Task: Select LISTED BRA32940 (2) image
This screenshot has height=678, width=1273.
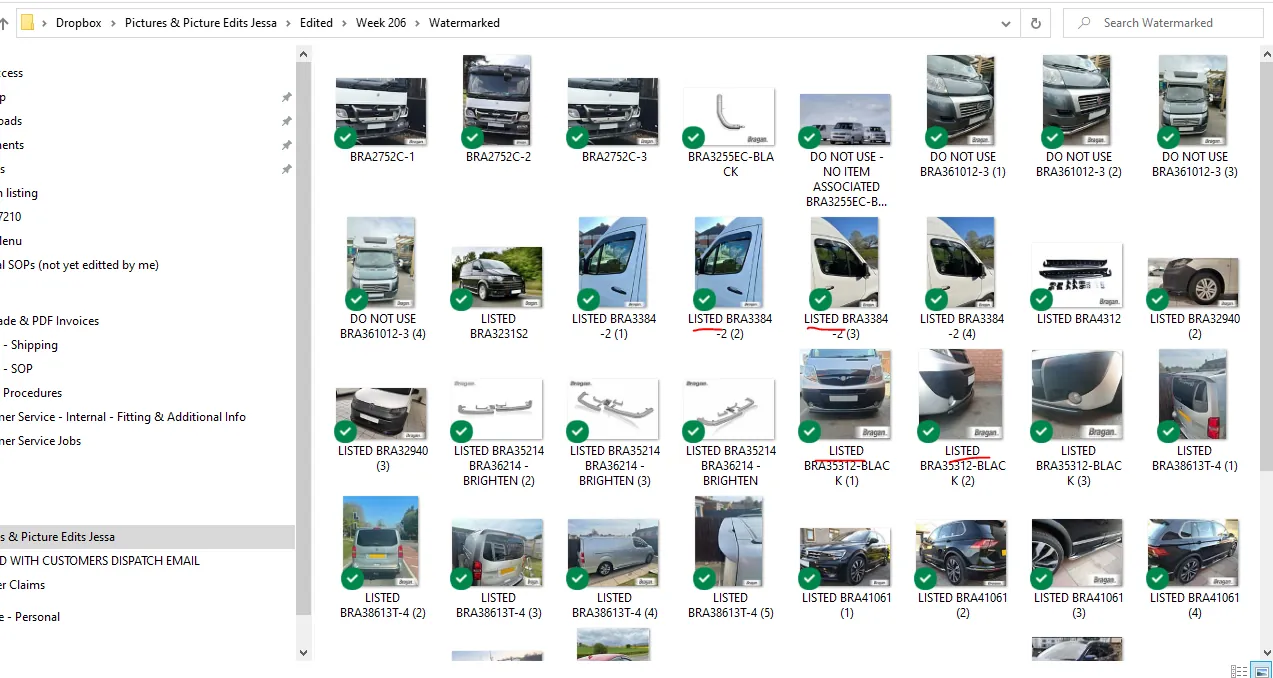Action: tap(1194, 283)
